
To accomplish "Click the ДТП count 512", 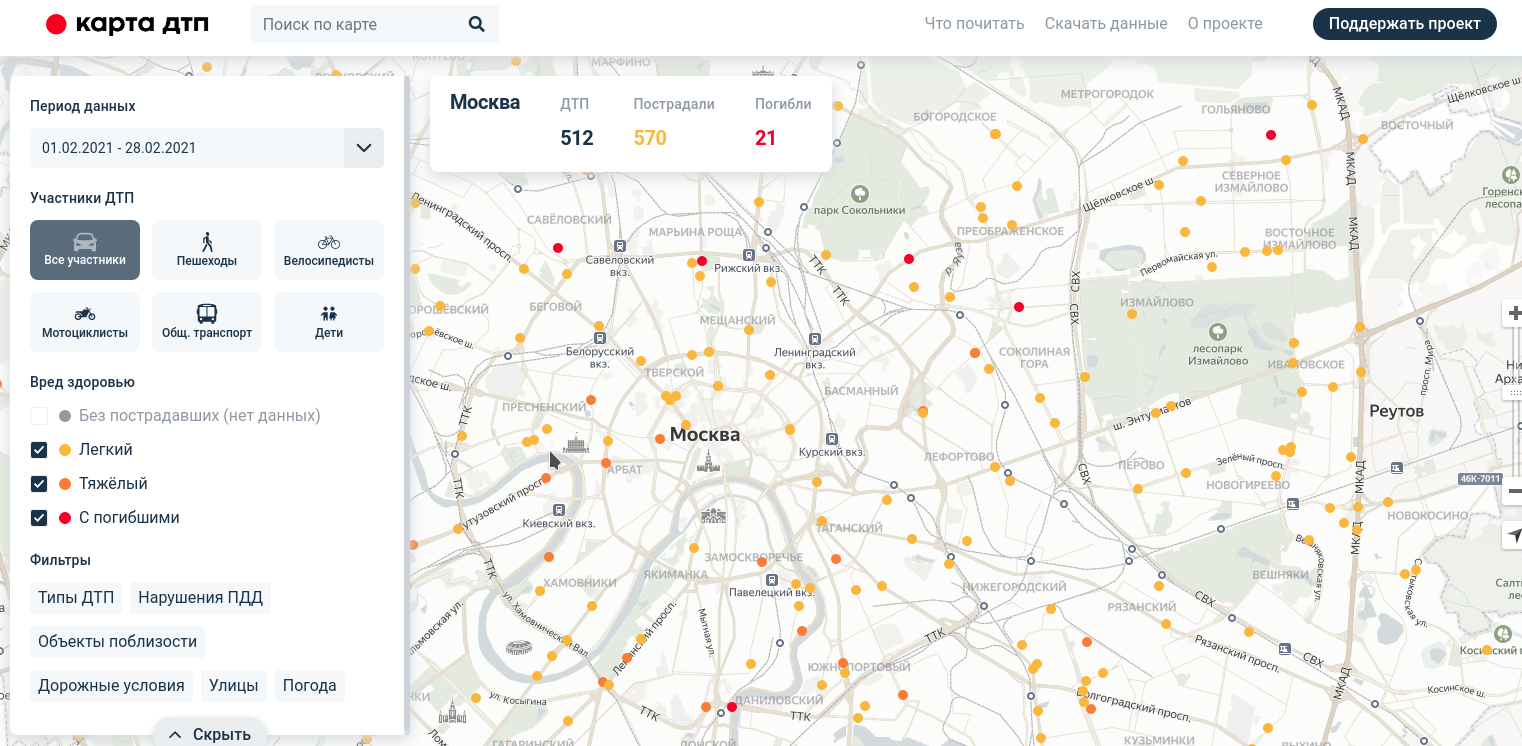I will [577, 138].
